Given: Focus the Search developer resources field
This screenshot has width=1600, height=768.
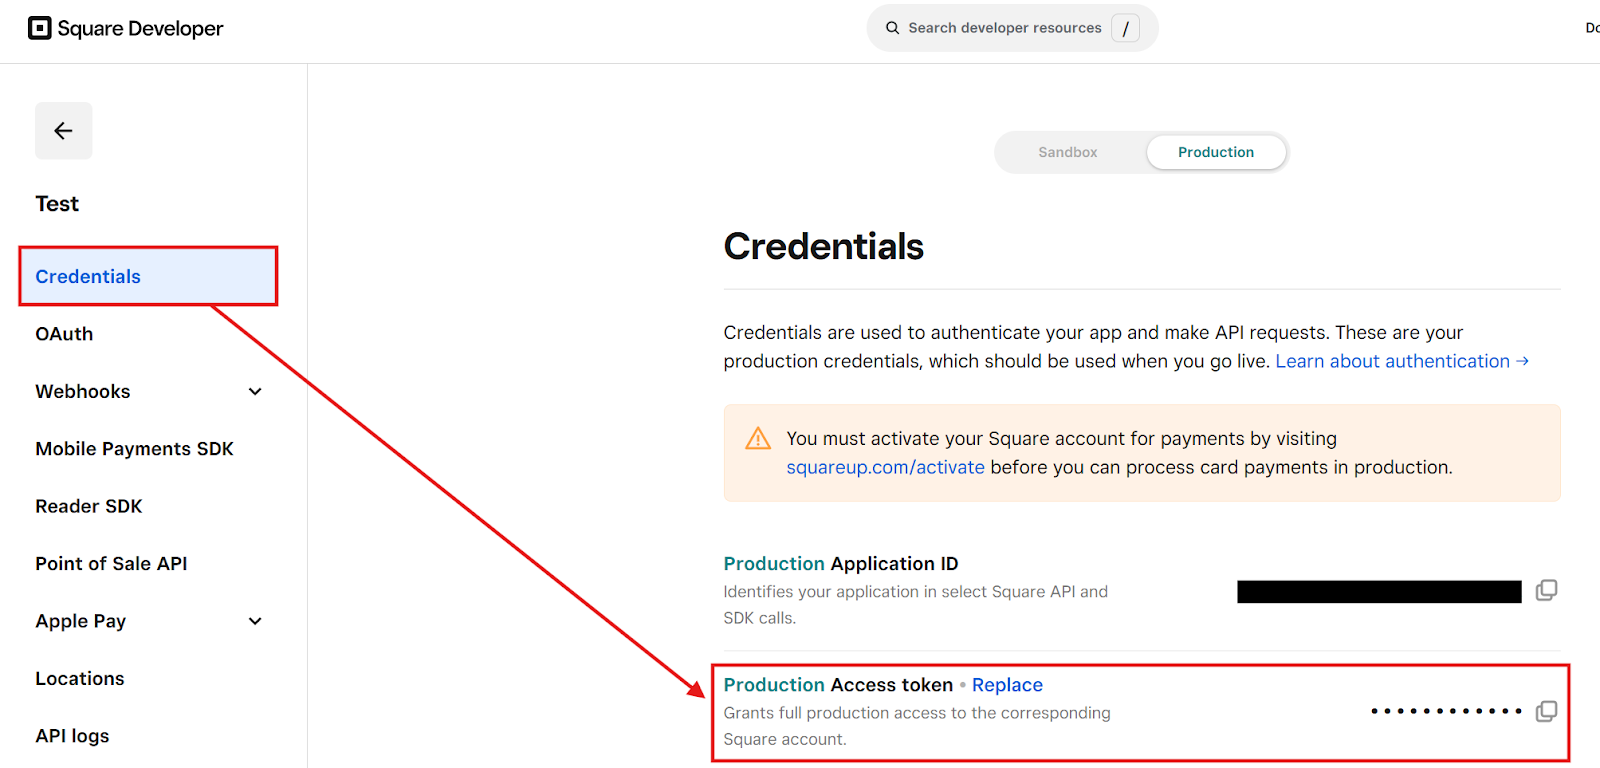Looking at the screenshot, I should coord(1004,28).
